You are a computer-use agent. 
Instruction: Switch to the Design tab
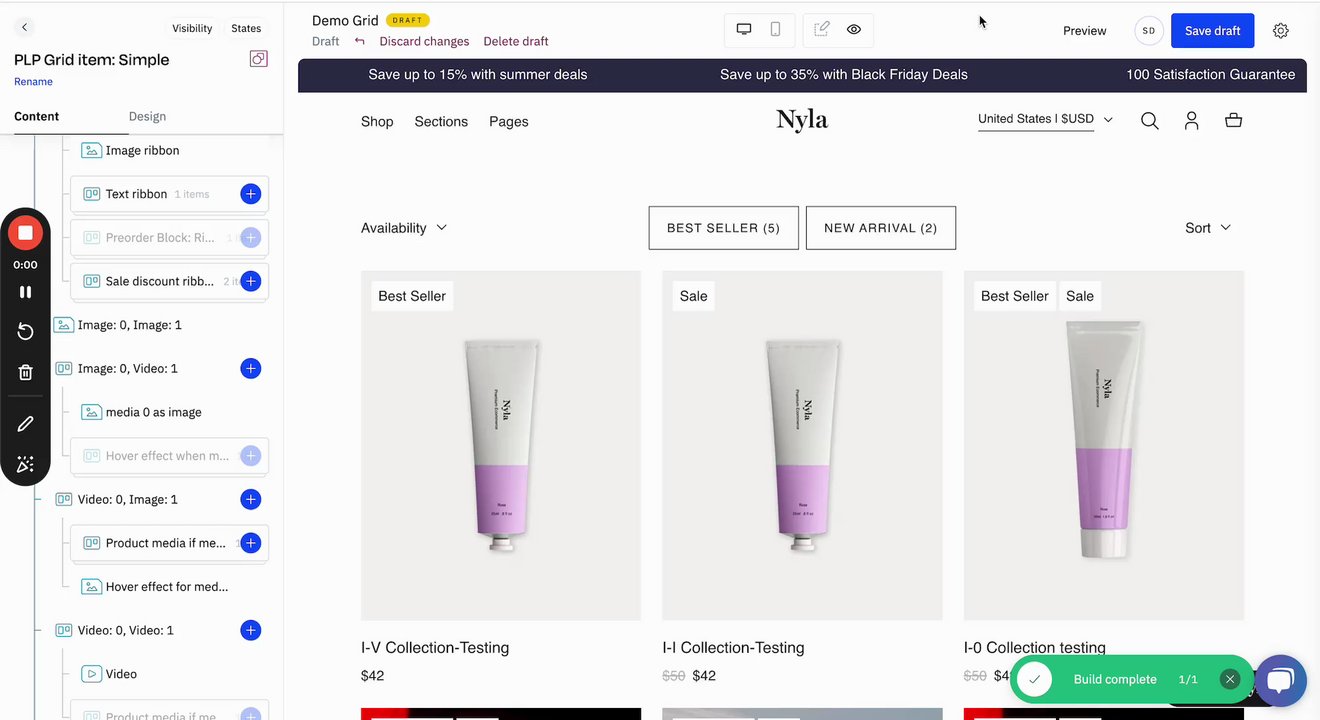click(147, 116)
